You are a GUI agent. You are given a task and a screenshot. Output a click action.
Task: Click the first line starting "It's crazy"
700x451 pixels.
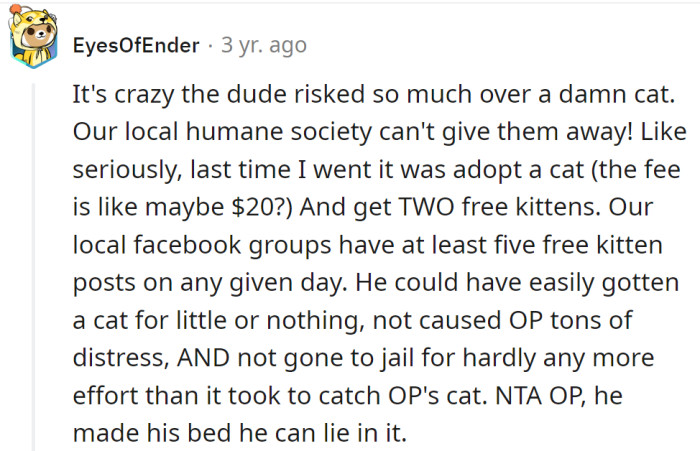pyautogui.click(x=374, y=95)
